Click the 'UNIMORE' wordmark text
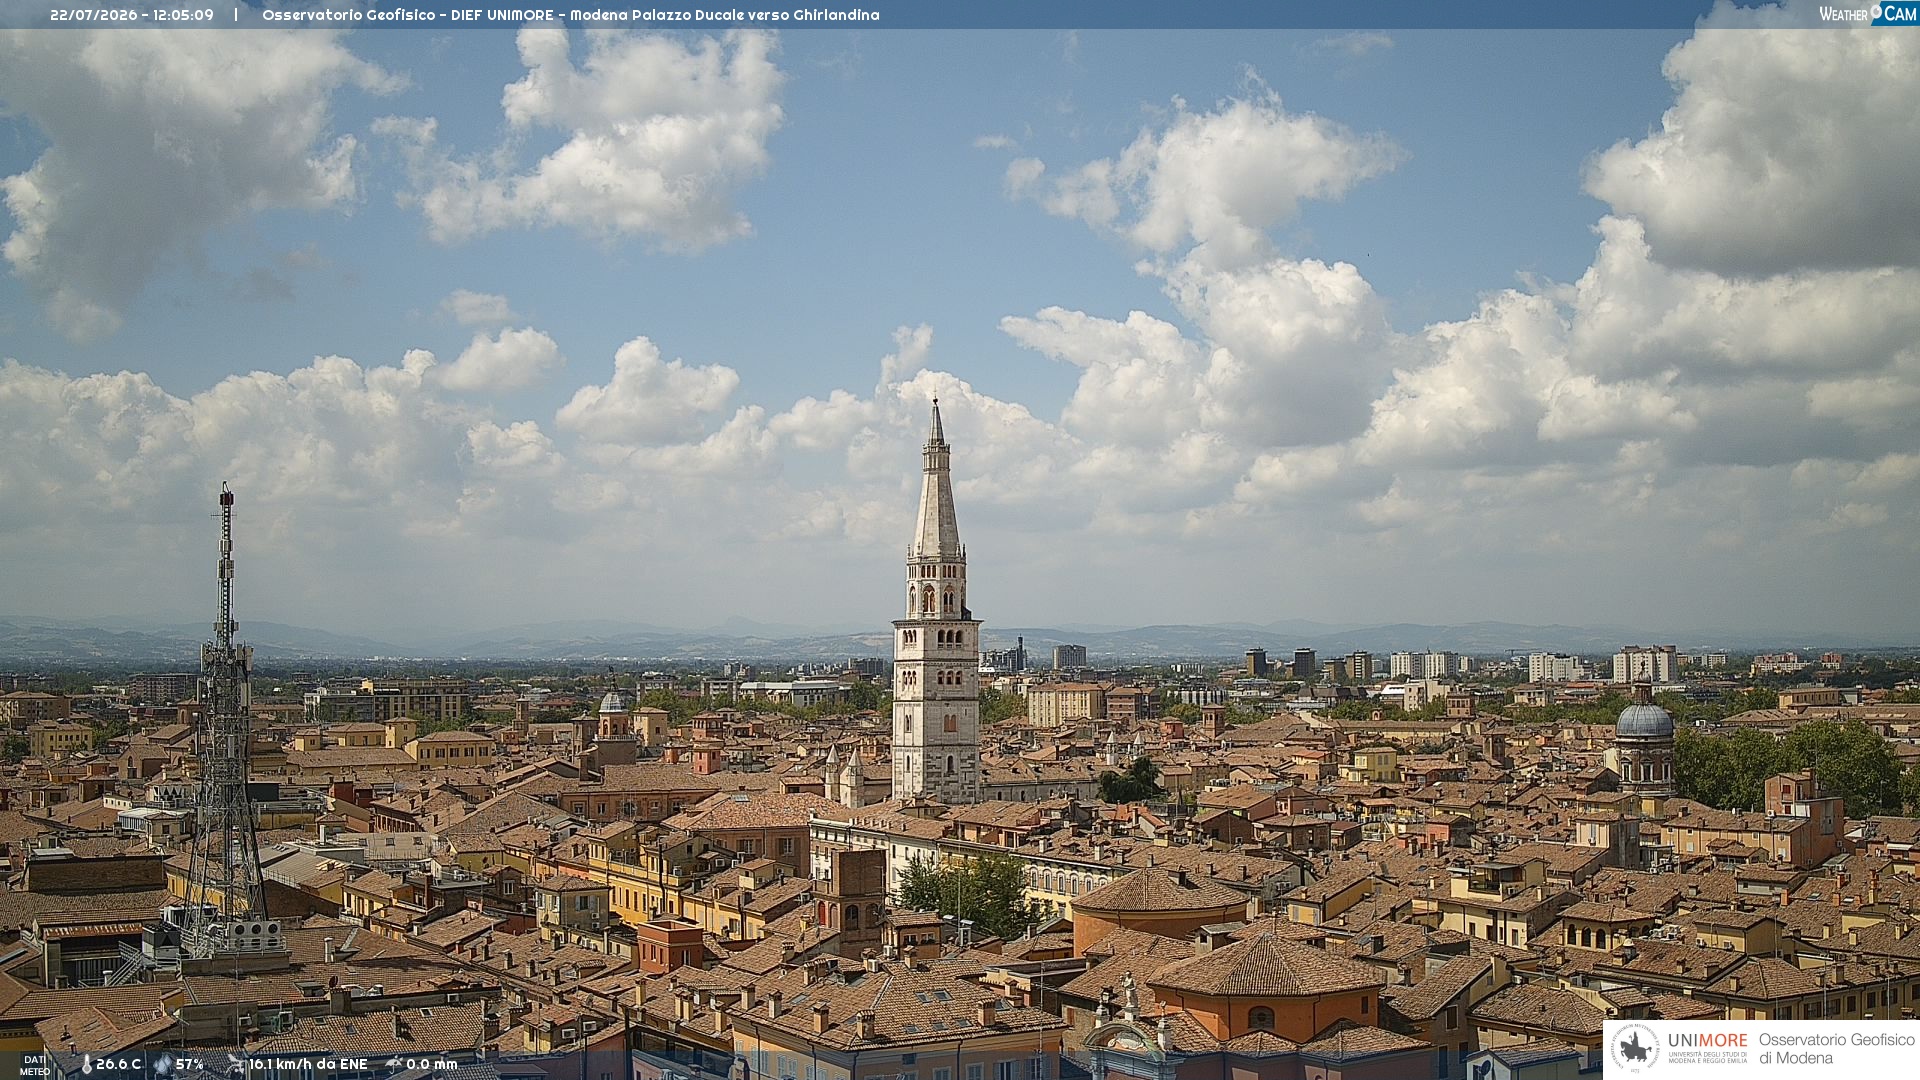The height and width of the screenshot is (1080, 1920). [x=1707, y=1041]
